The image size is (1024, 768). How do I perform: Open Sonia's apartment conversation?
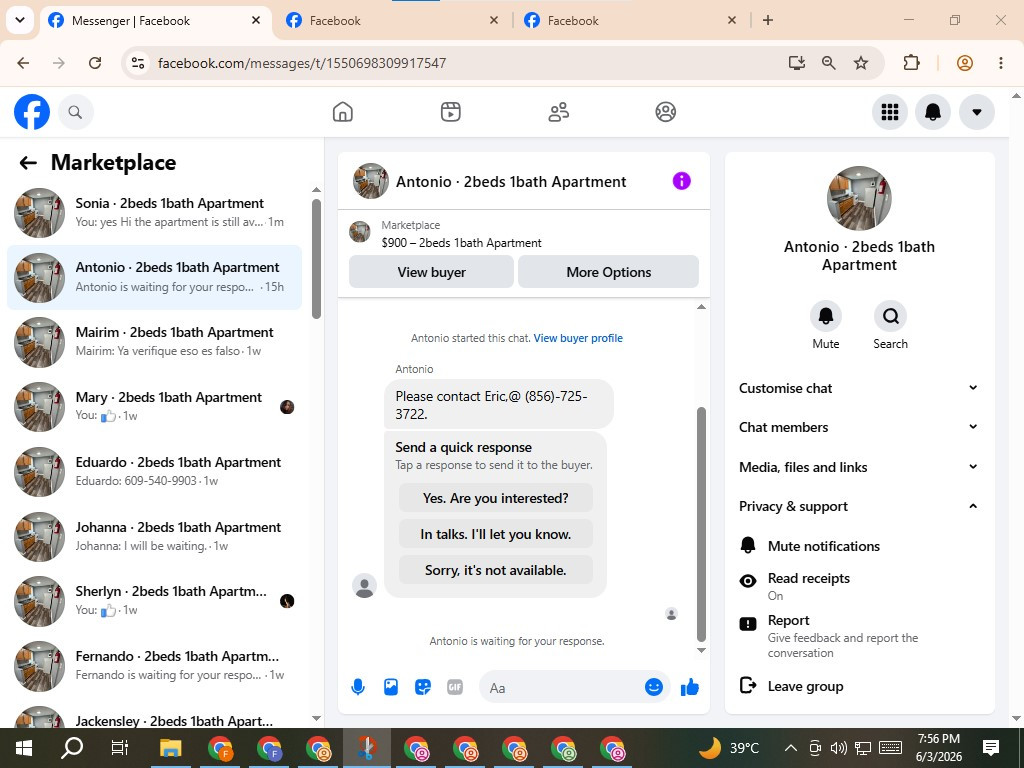[154, 213]
